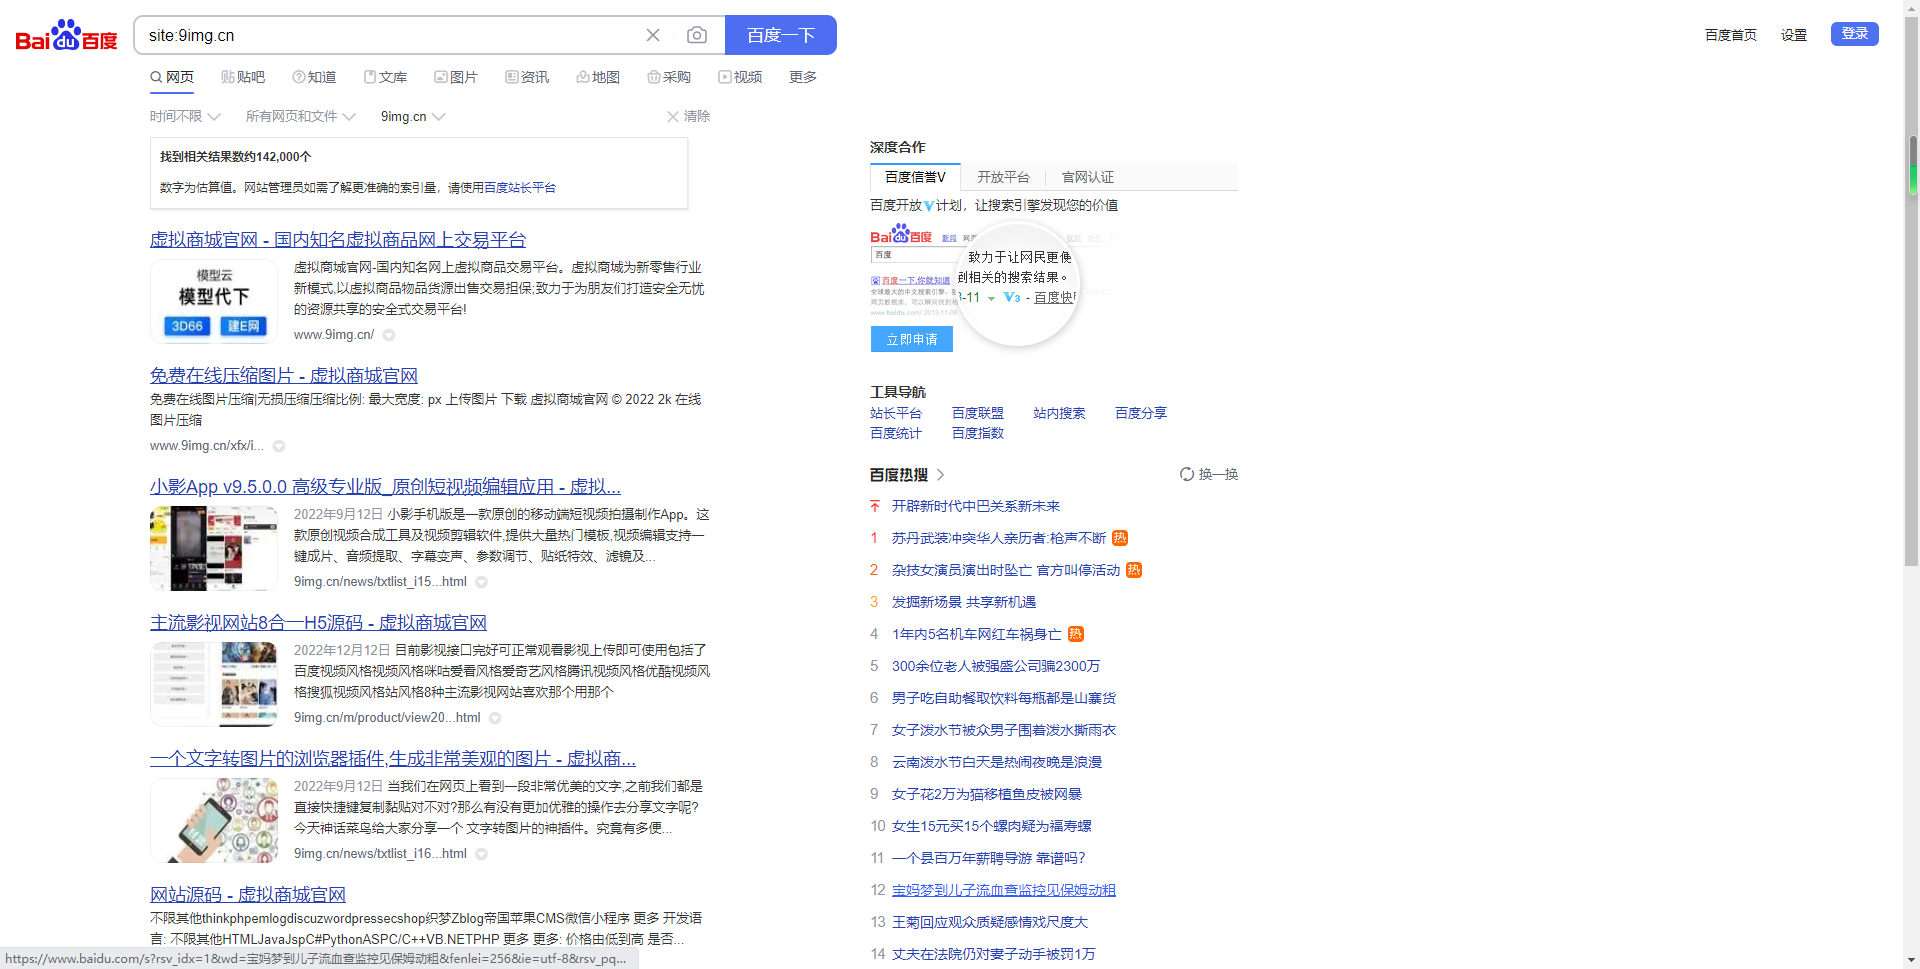The height and width of the screenshot is (969, 1920).
Task: Click the 小影App result thumbnail
Action: [214, 548]
